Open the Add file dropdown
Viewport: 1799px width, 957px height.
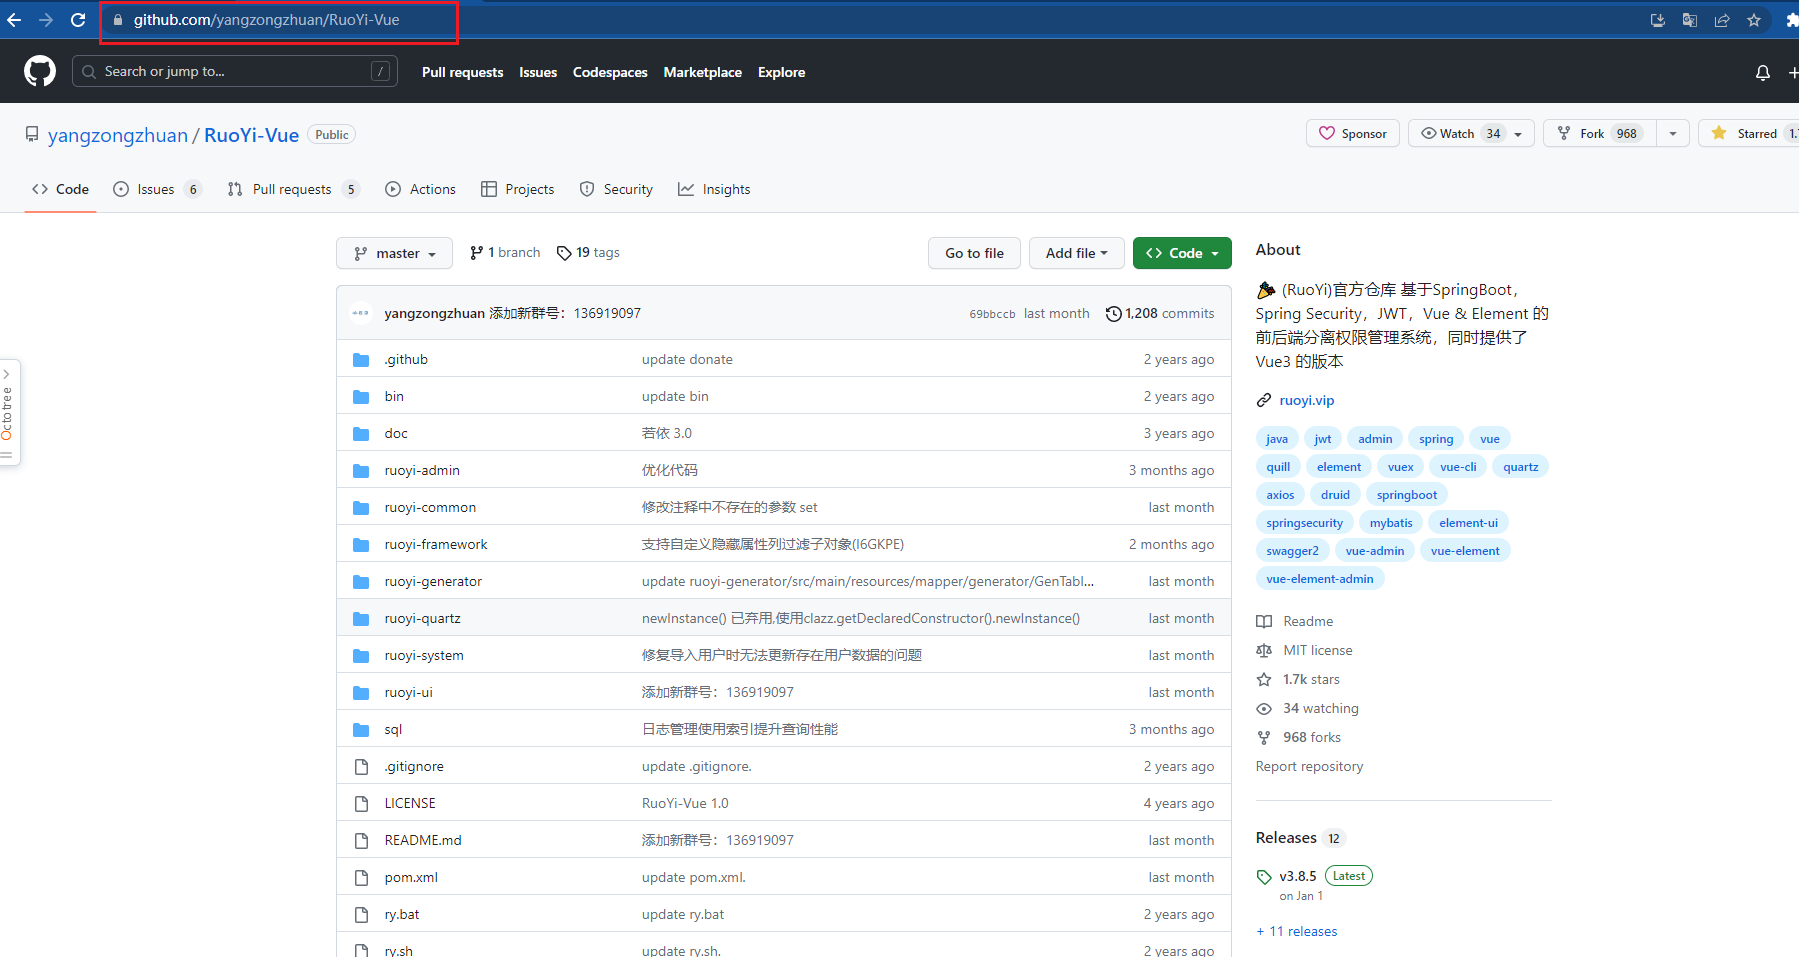tap(1077, 254)
